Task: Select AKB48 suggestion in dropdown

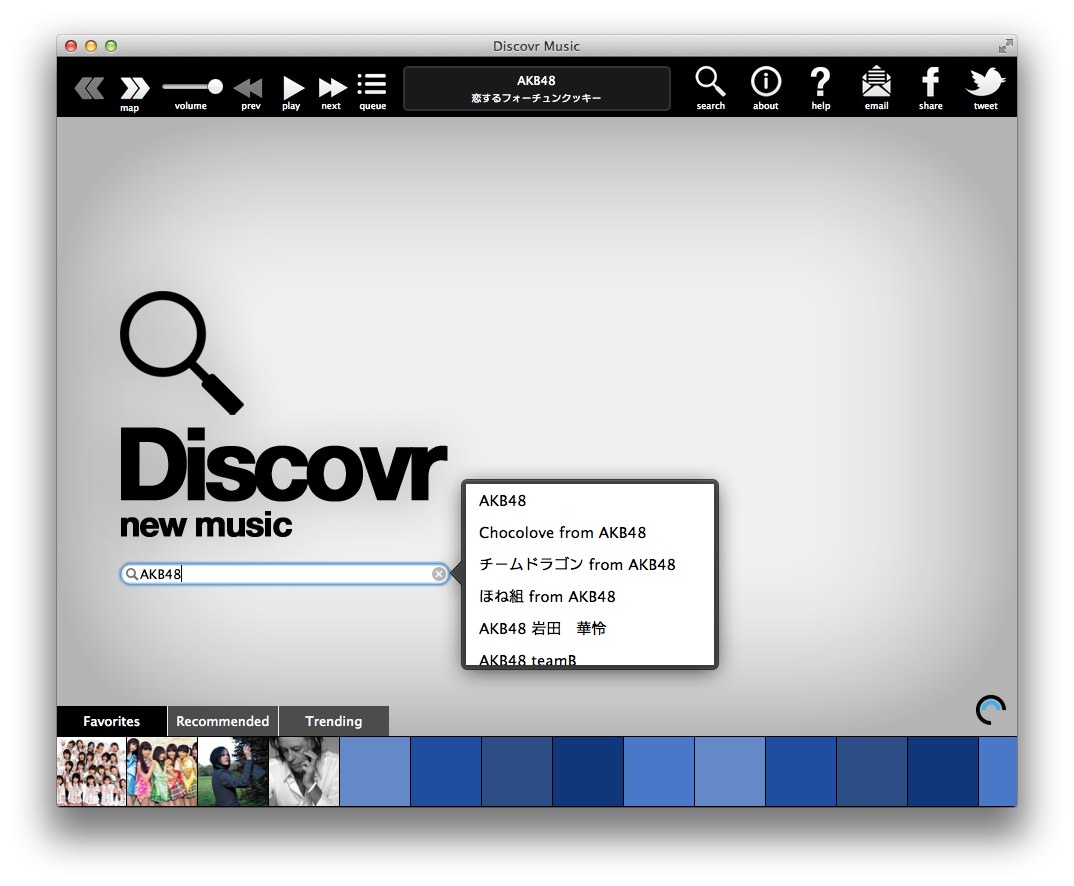Action: [x=590, y=501]
